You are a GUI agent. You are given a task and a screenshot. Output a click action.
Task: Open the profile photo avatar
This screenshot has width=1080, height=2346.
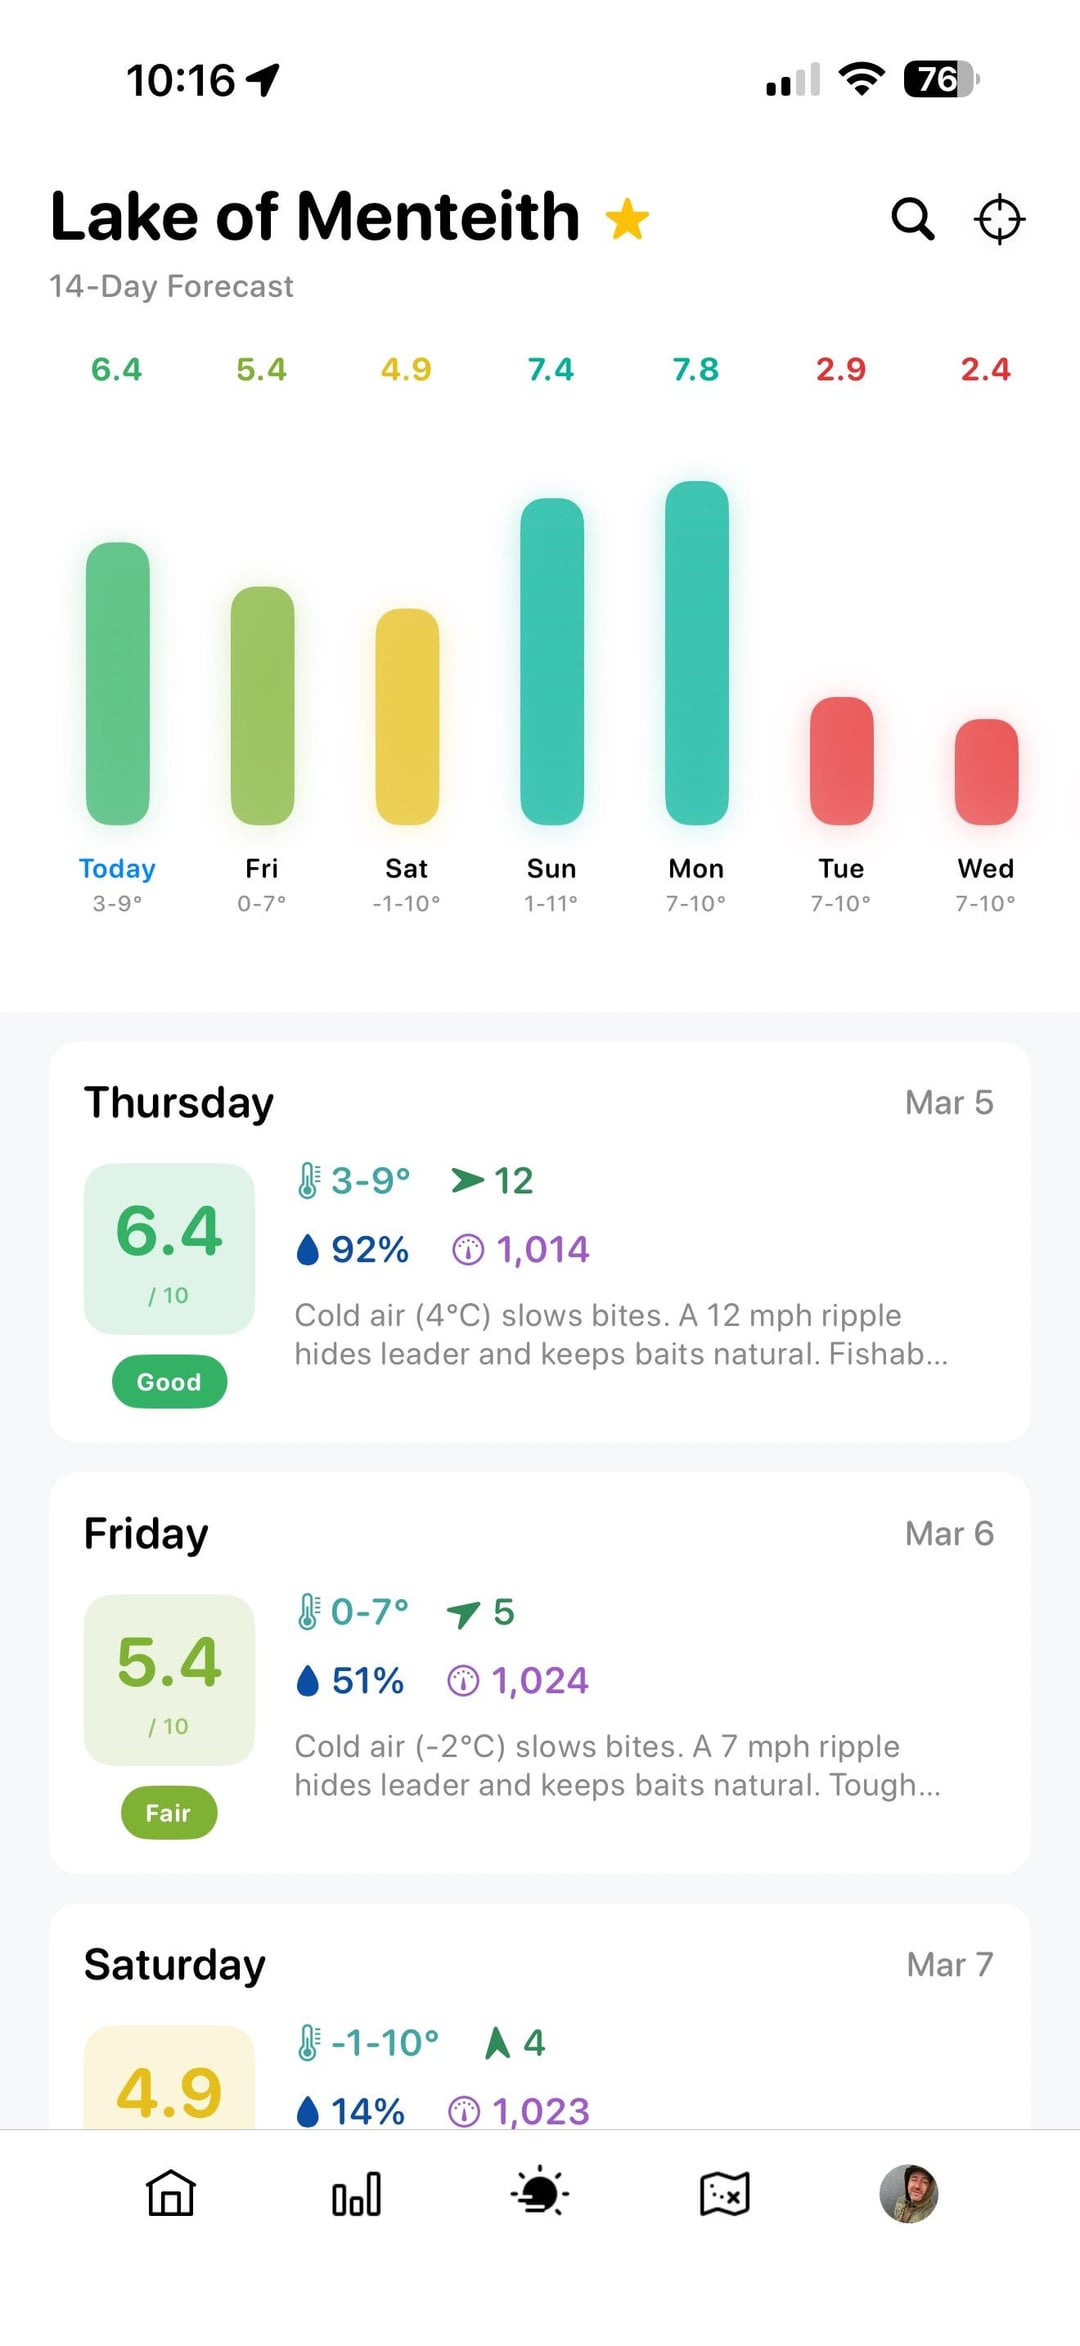908,2194
